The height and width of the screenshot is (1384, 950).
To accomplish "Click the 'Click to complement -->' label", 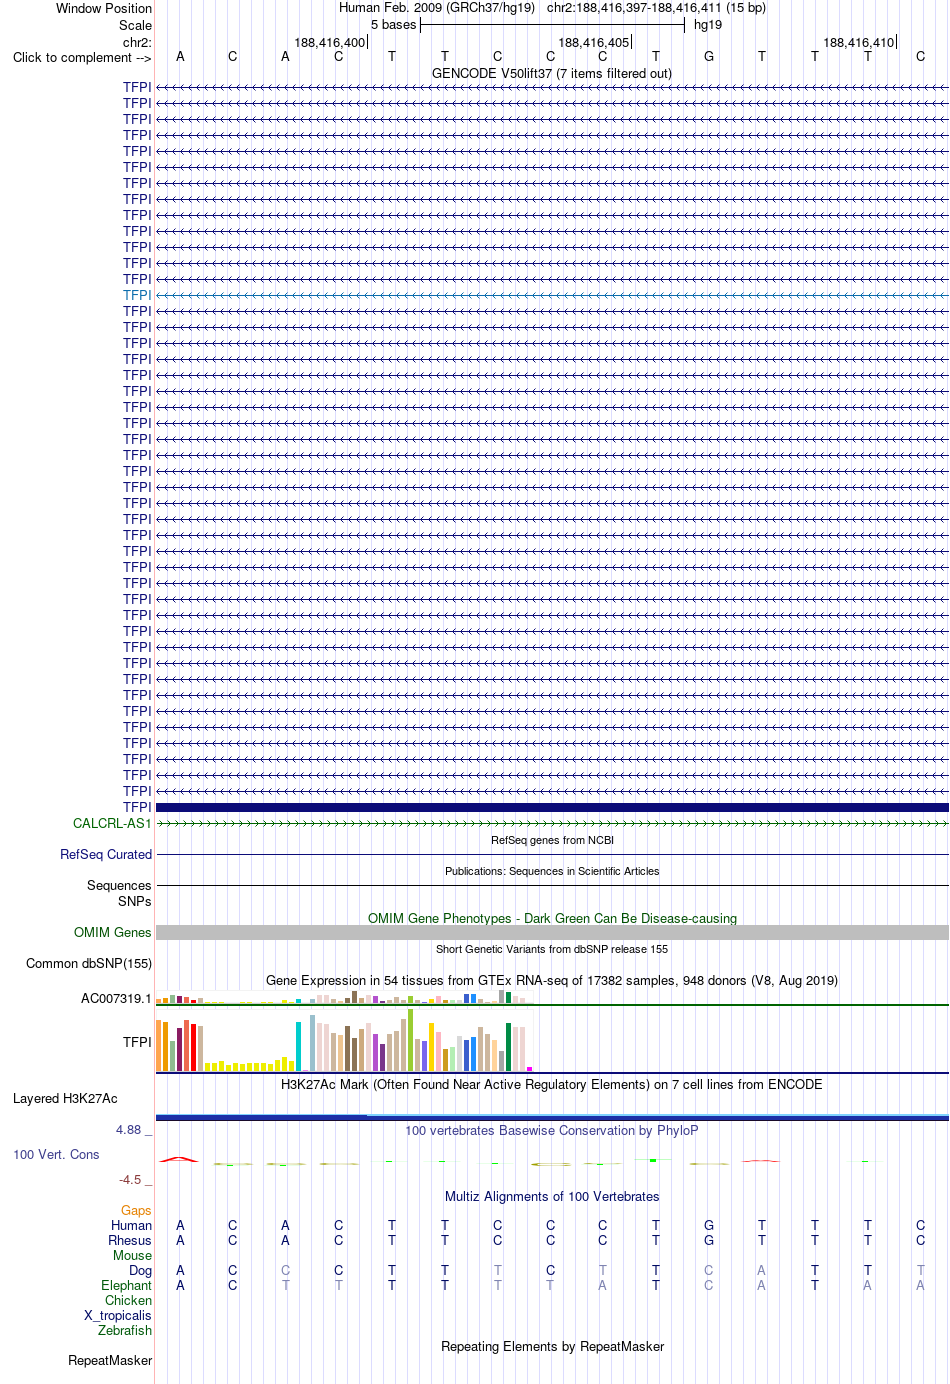I will pos(82,57).
